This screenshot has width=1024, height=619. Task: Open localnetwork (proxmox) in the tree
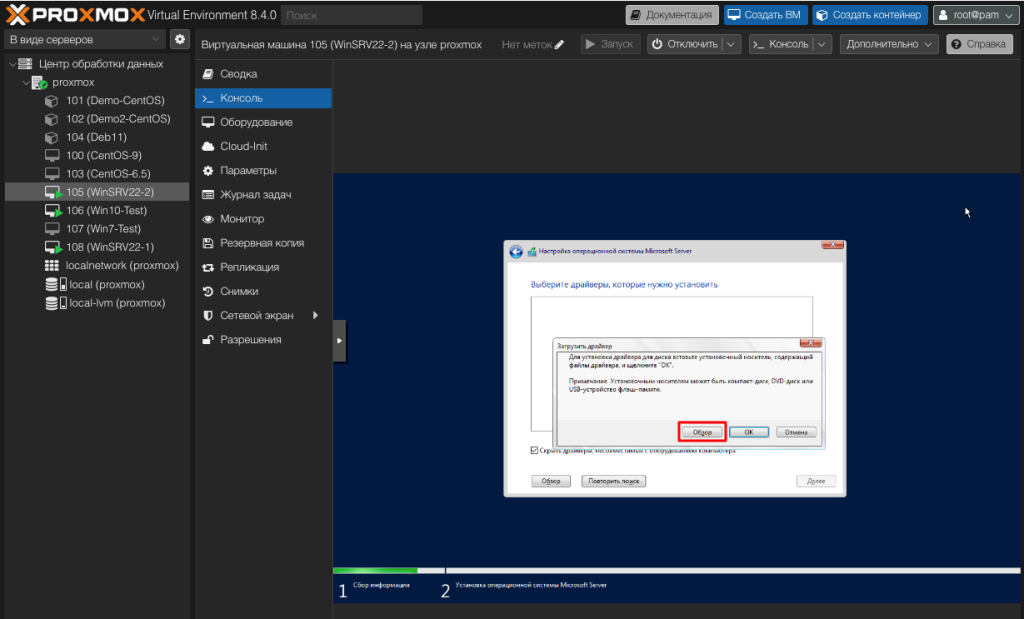121,266
